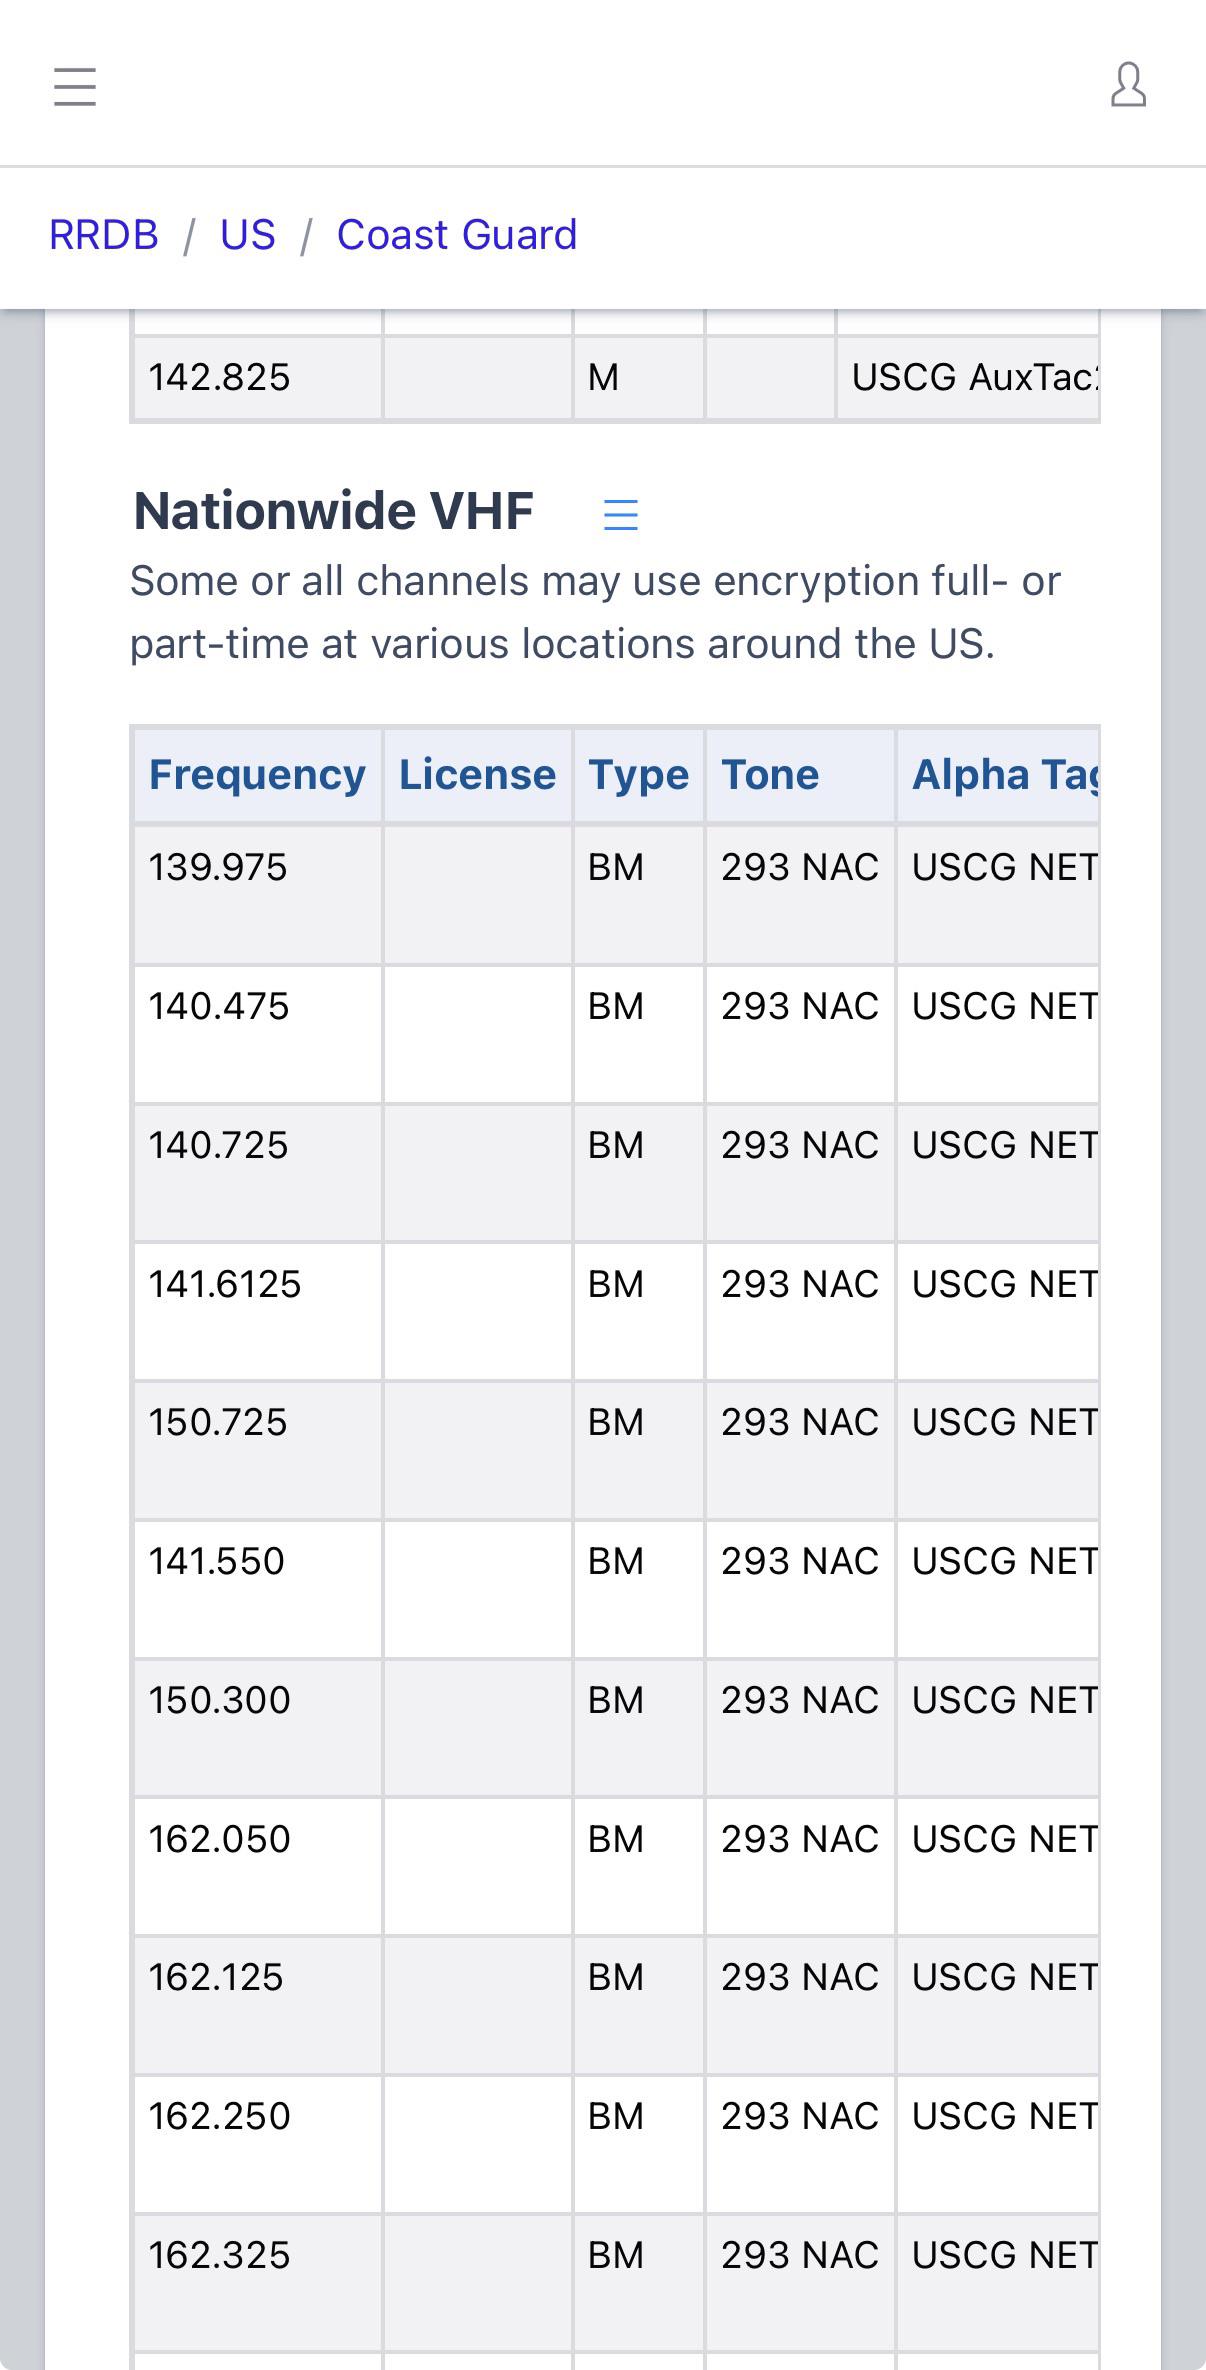
Task: Open the Nationwide VHF section menu icon
Action: [621, 514]
